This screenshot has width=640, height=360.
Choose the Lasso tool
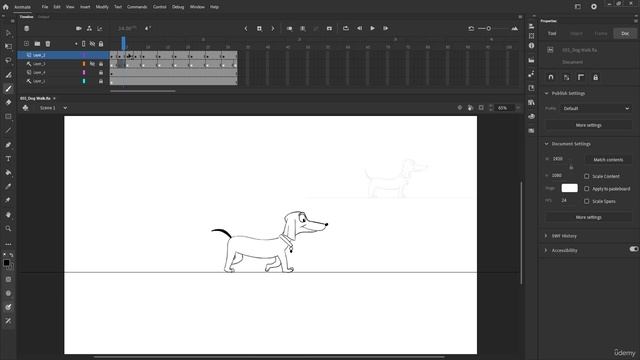[8, 60]
